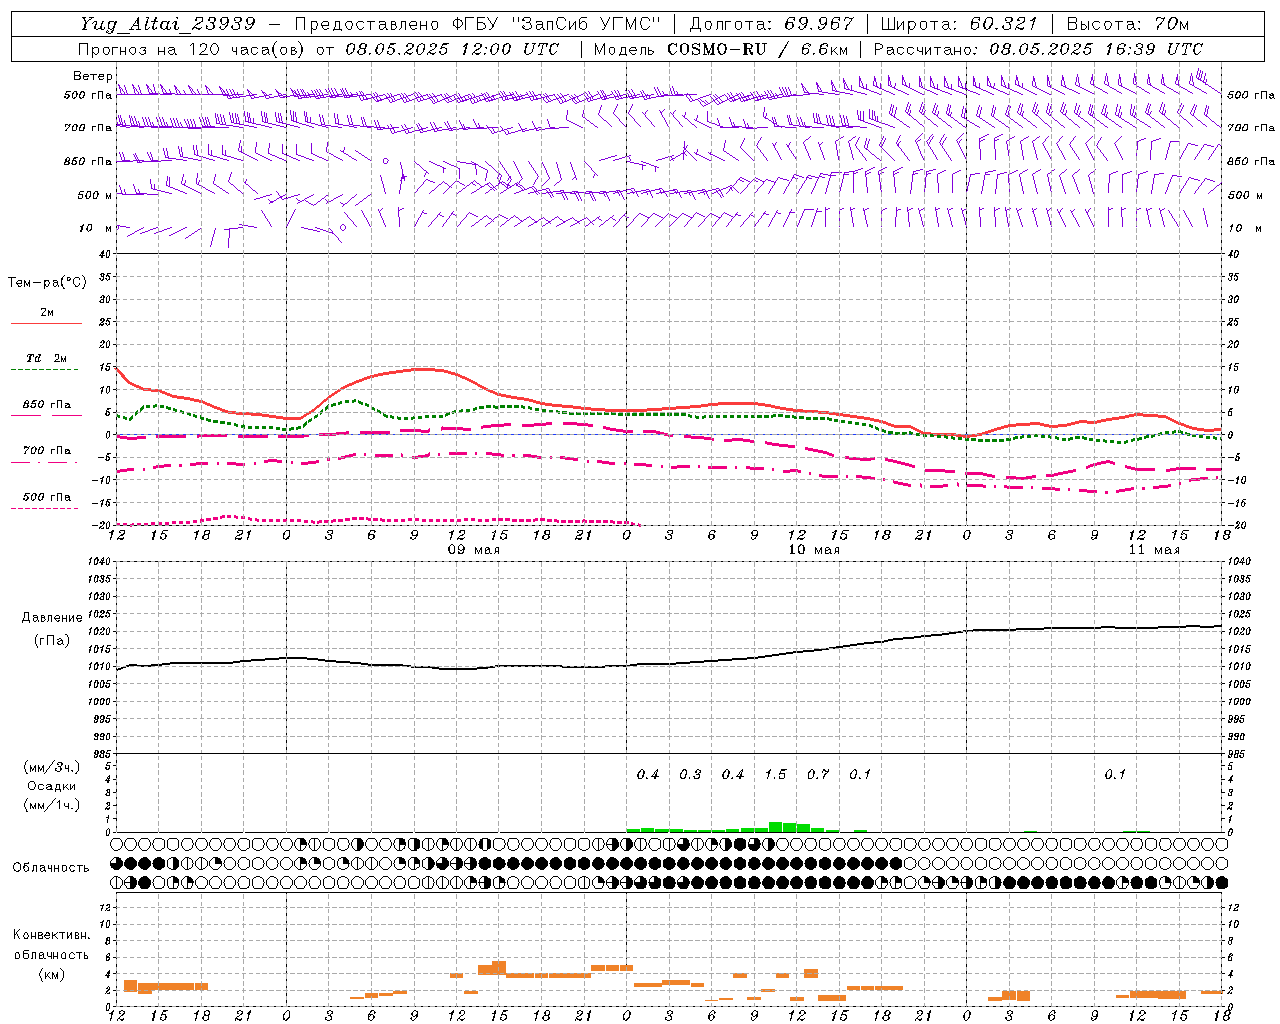Click the 10 мая date label

pyautogui.click(x=814, y=550)
